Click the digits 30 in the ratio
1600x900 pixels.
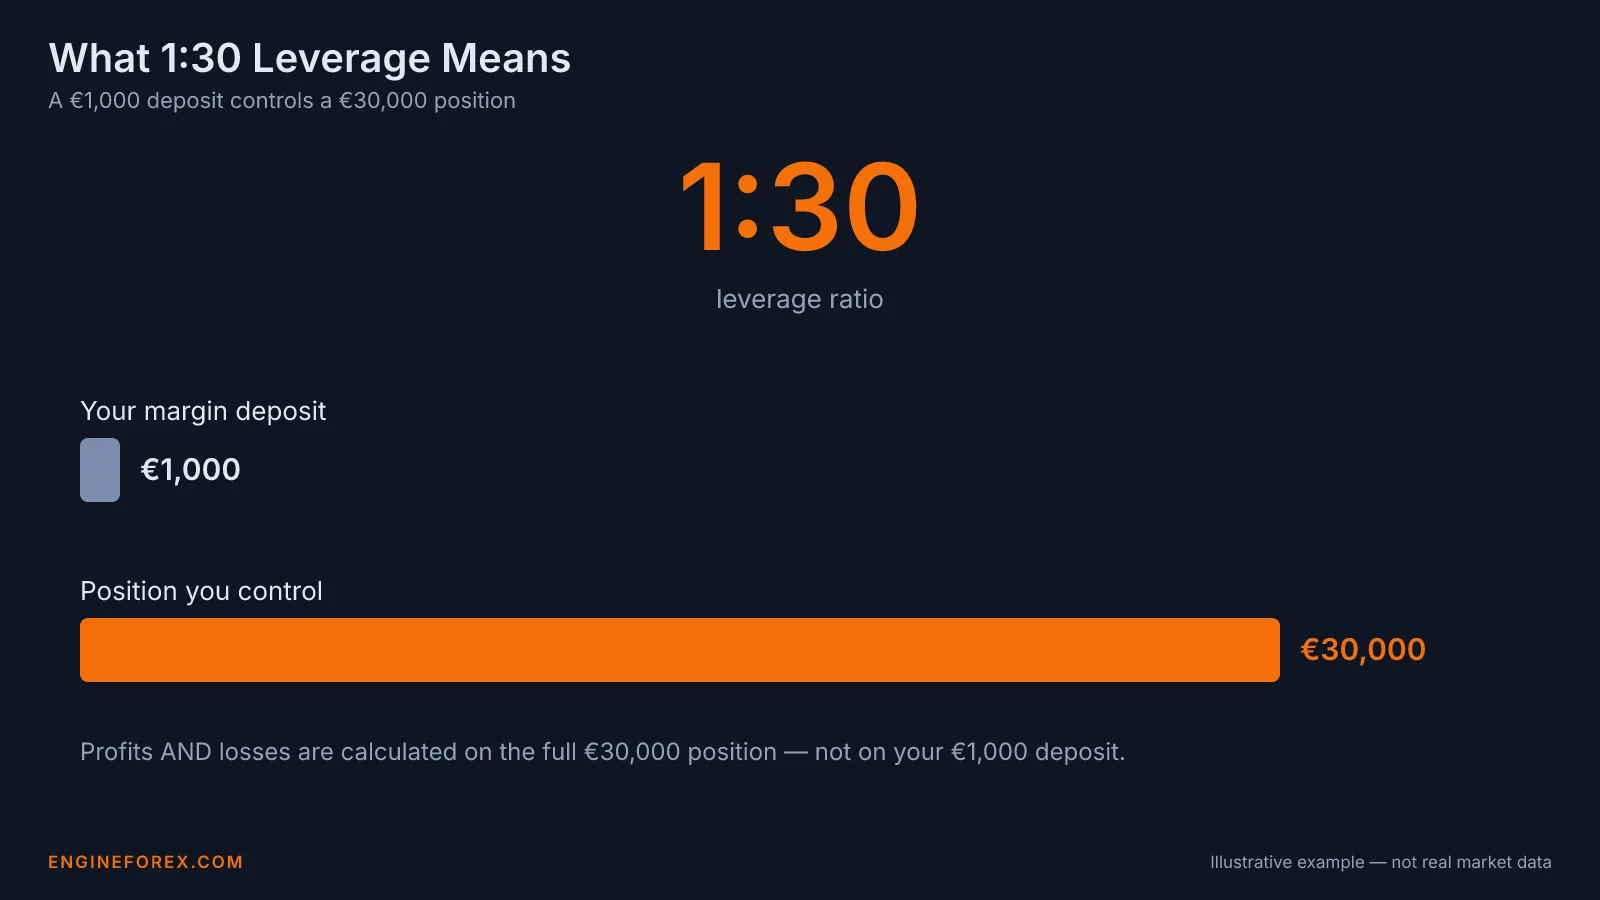pyautogui.click(x=845, y=208)
